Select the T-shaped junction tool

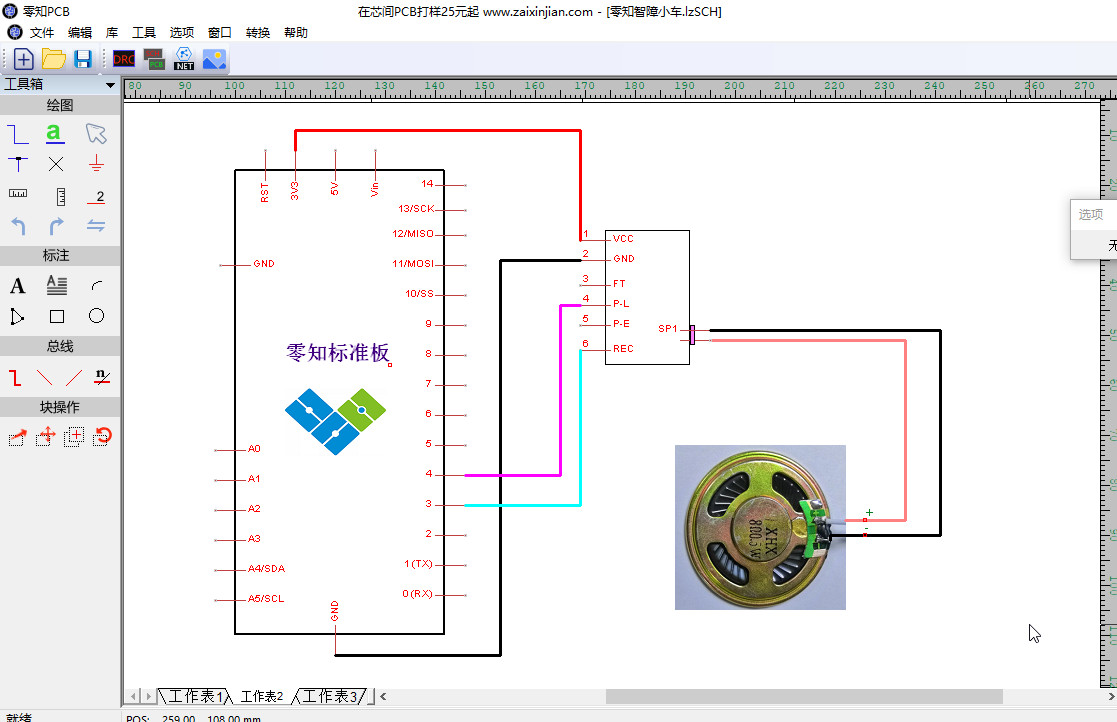pyautogui.click(x=18, y=164)
